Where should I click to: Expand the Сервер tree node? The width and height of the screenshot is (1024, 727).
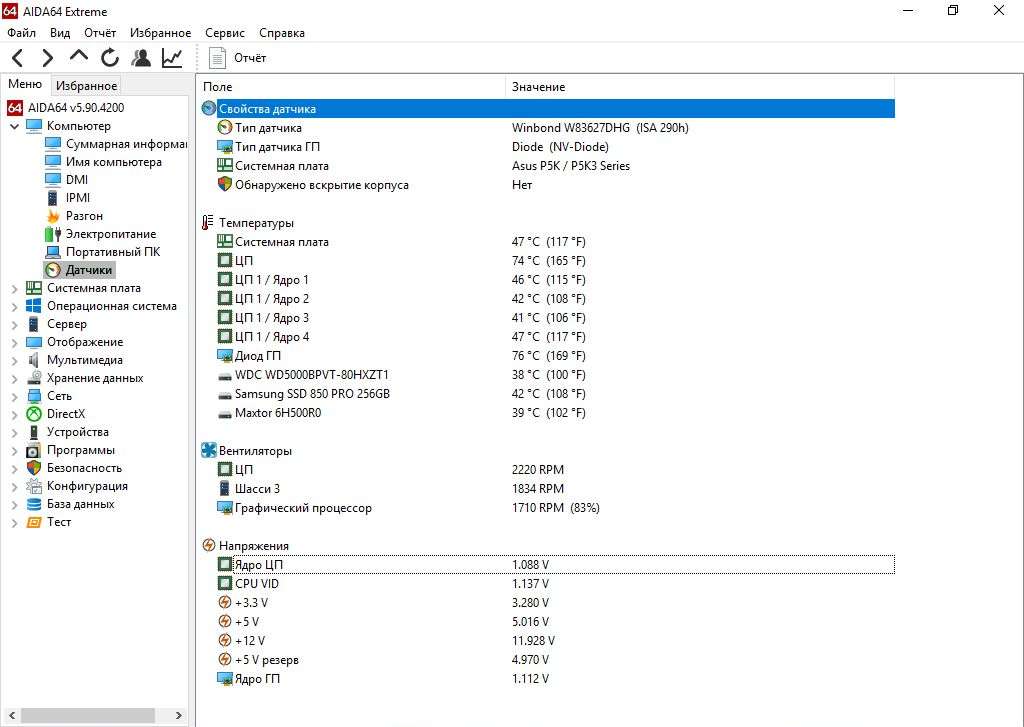(14, 324)
